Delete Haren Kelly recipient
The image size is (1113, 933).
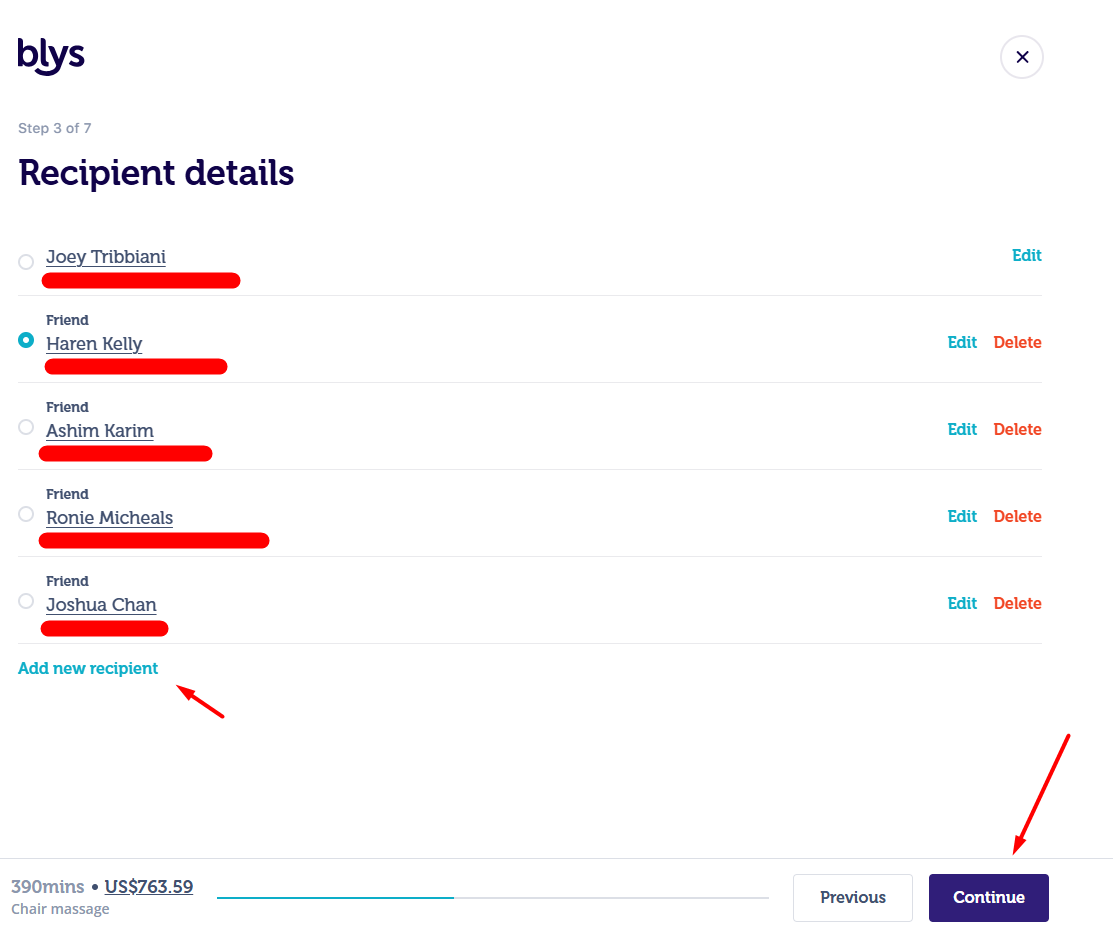(x=1017, y=342)
